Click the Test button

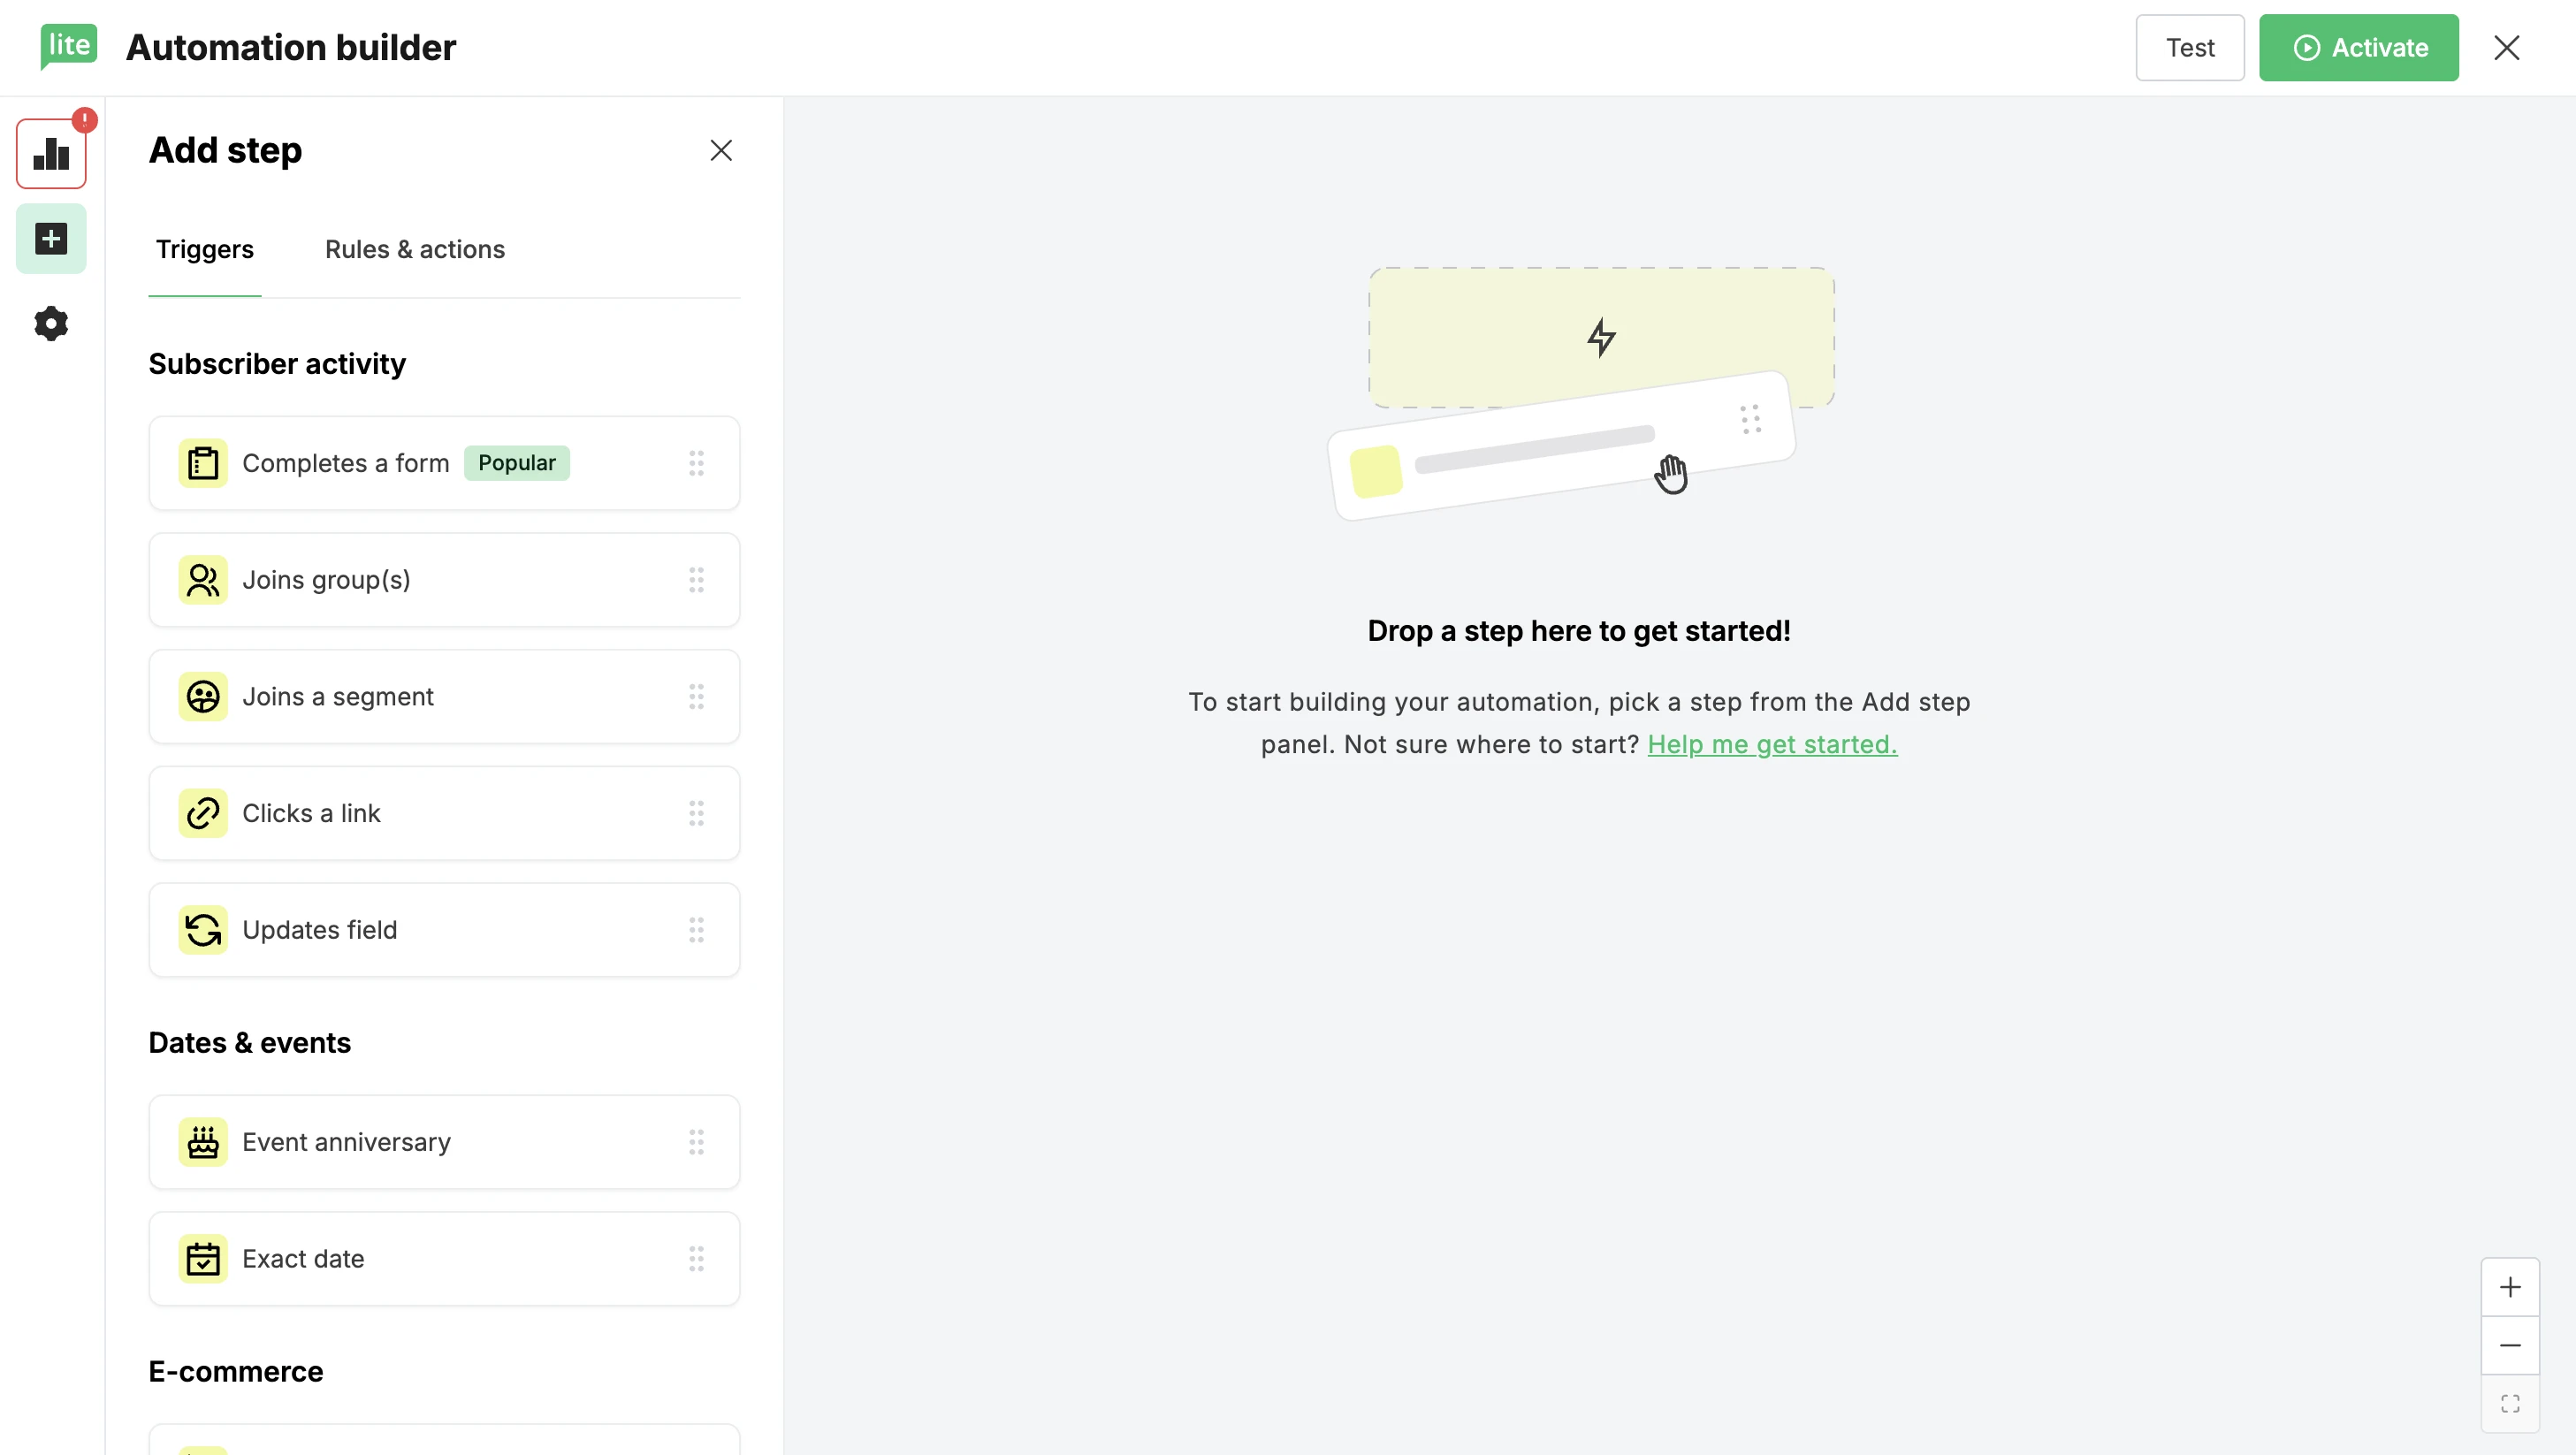point(2189,47)
